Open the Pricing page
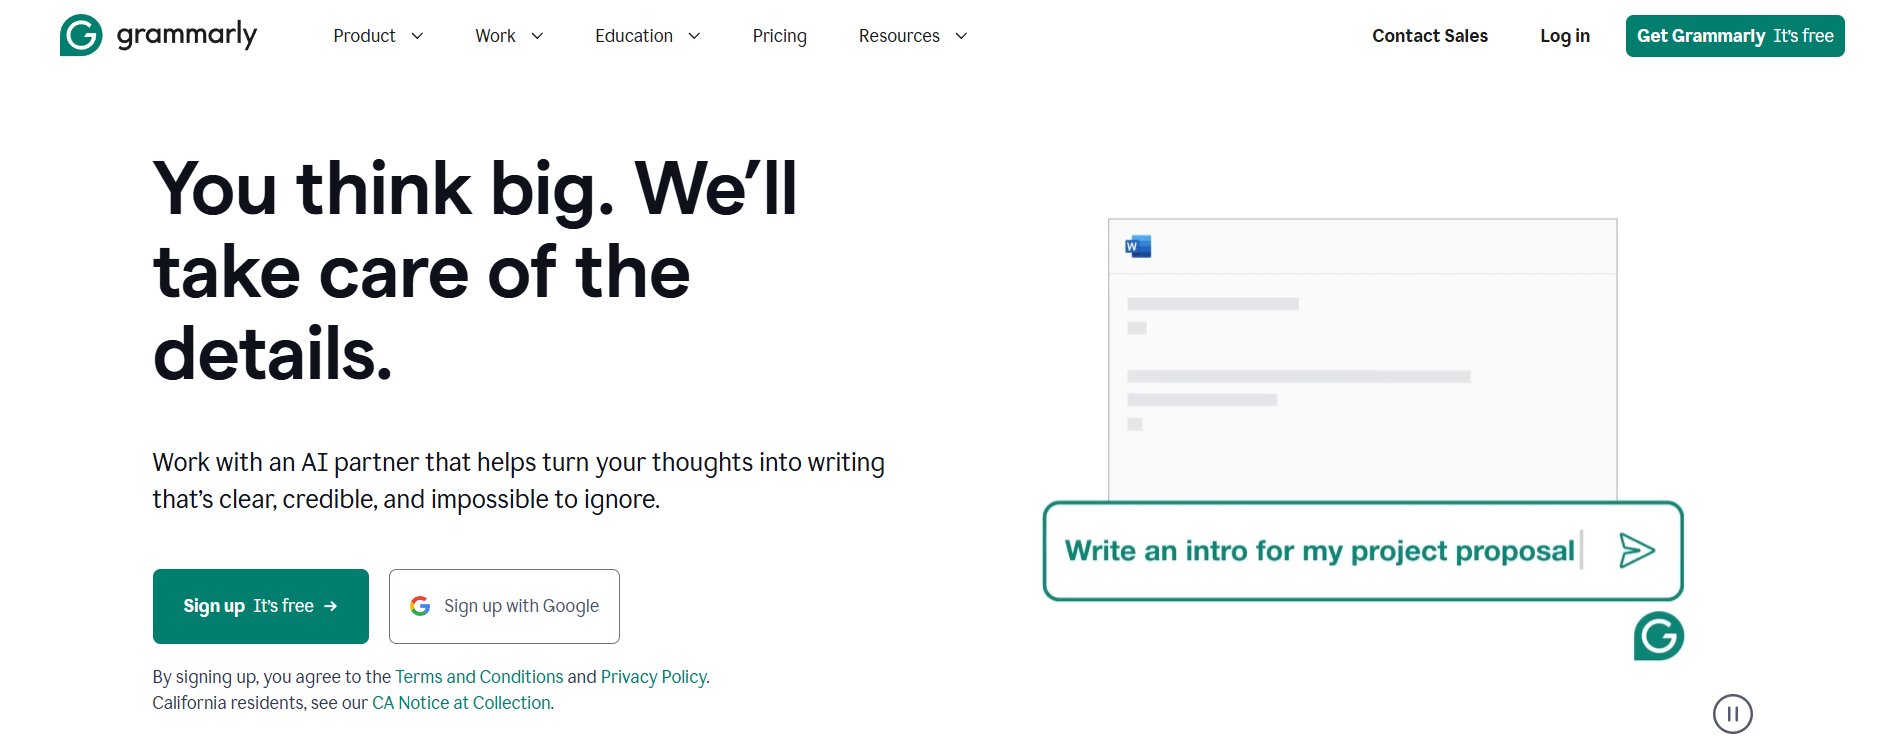The width and height of the screenshot is (1901, 754). [x=779, y=35]
